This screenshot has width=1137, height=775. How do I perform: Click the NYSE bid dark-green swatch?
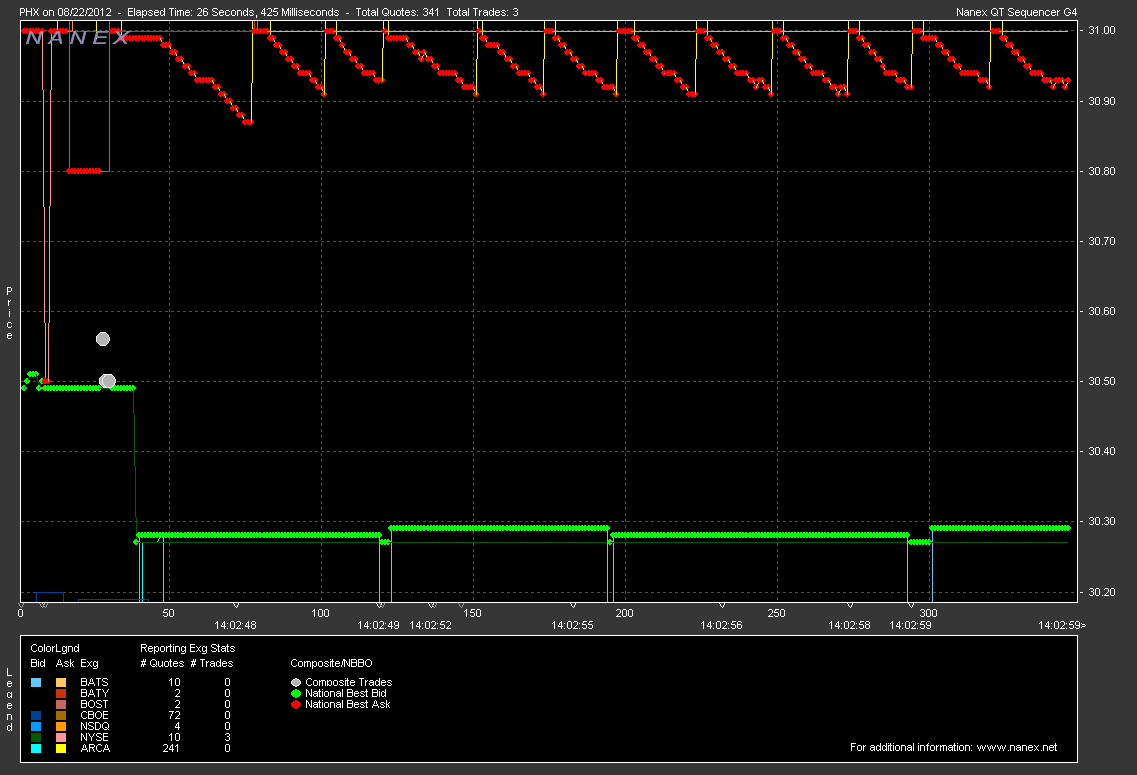coord(36,737)
